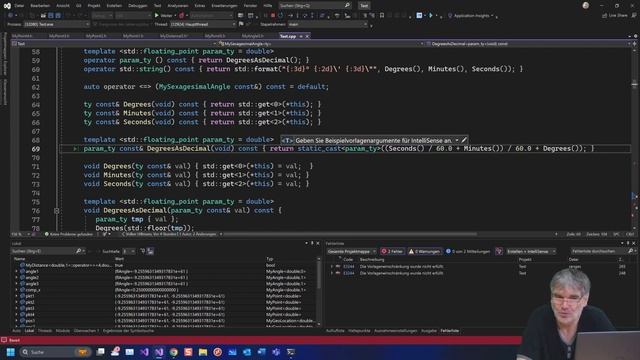Open Erstellen + IntelliSense dropdown

click(x=531, y=251)
